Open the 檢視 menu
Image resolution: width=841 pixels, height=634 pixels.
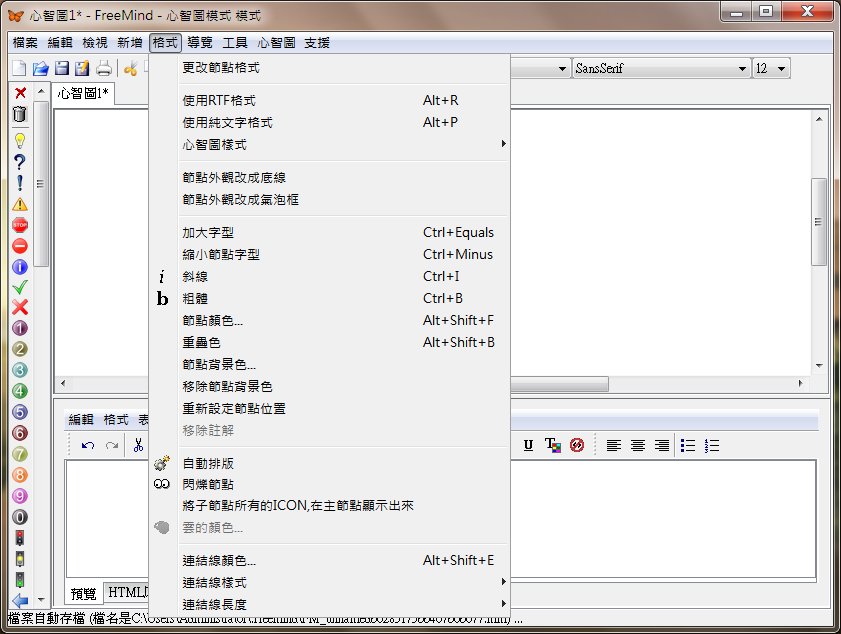point(95,43)
